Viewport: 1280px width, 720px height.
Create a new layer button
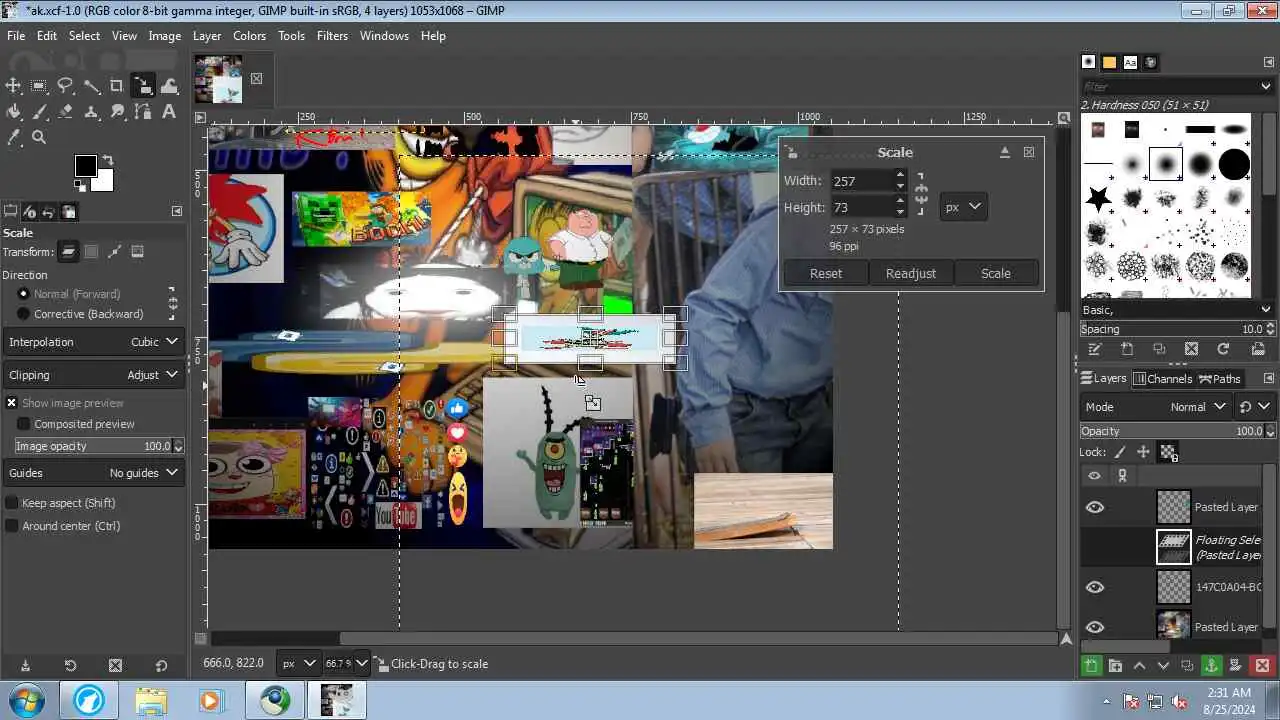coord(1091,666)
